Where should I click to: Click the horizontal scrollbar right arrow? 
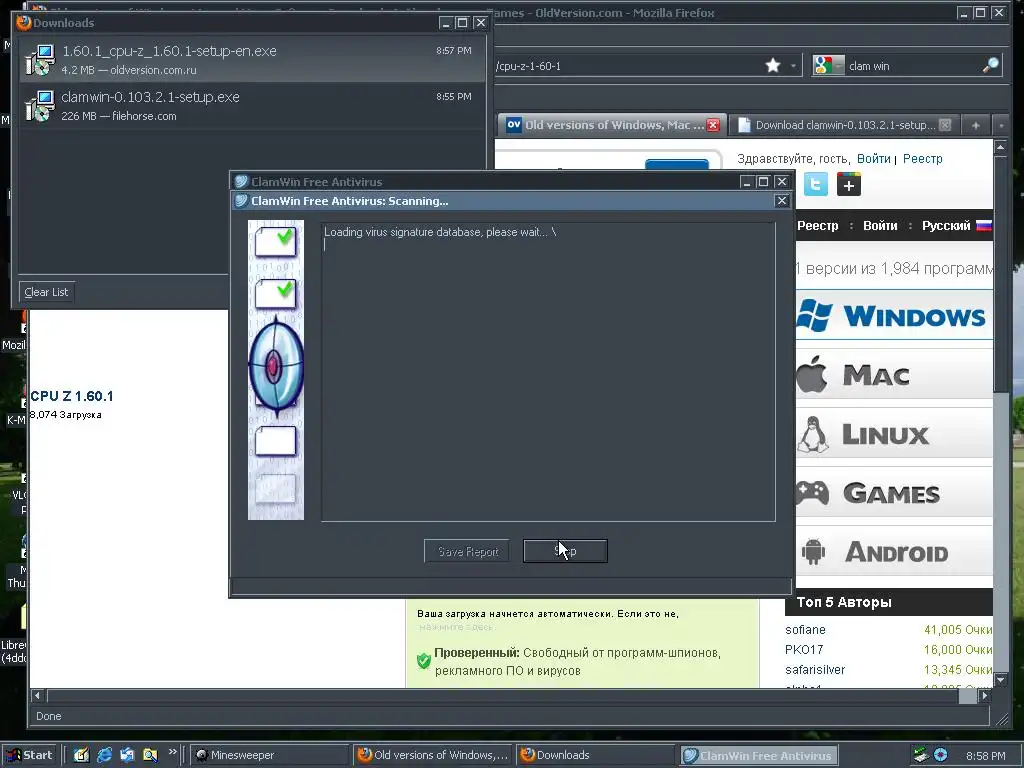[984, 696]
